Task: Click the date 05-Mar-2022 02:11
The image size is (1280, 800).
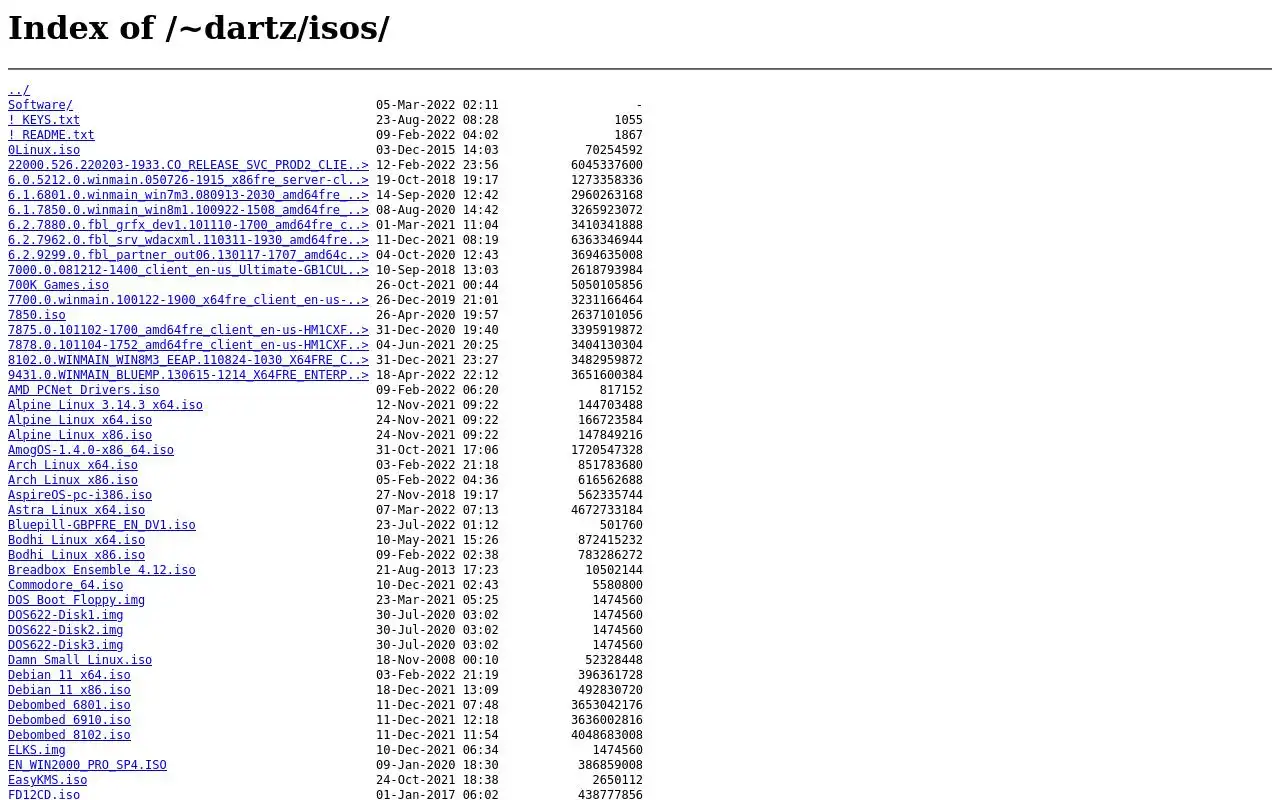Action: pyautogui.click(x=437, y=105)
